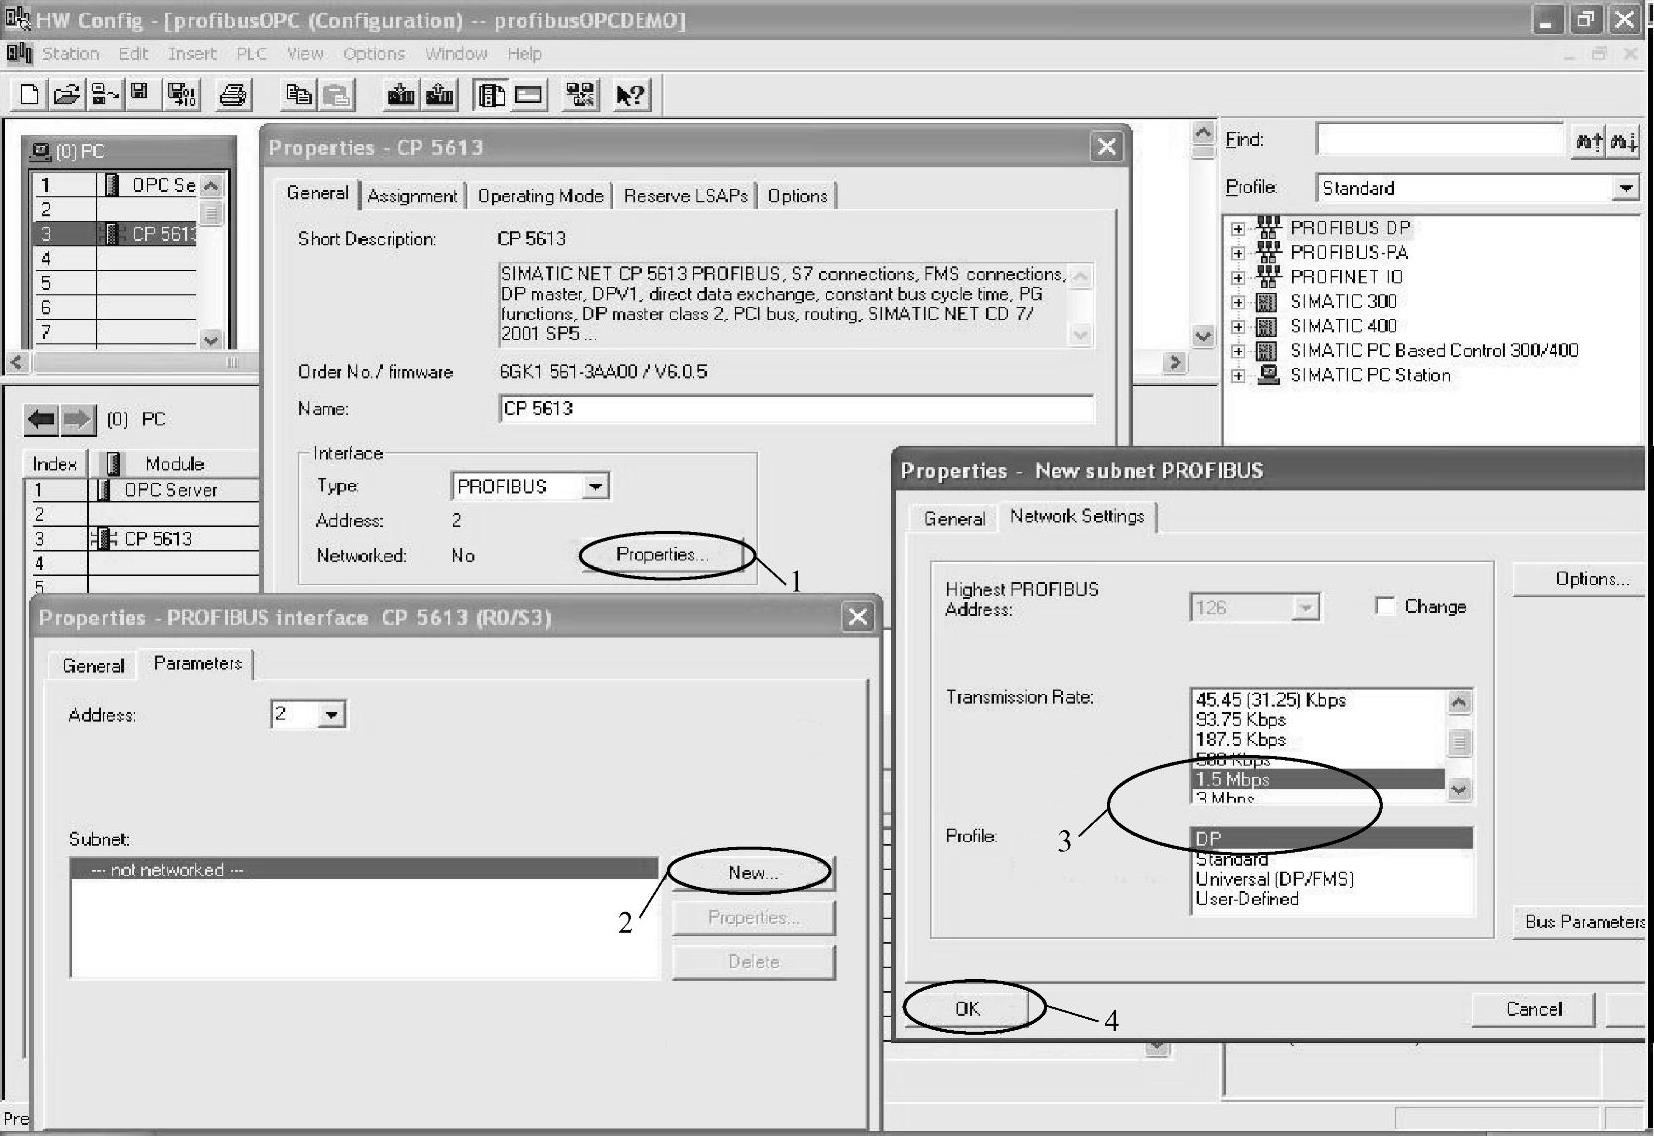Viewport: 1654px width, 1136px height.
Task: Click into the catalog Find input field
Action: pyautogui.click(x=1440, y=140)
